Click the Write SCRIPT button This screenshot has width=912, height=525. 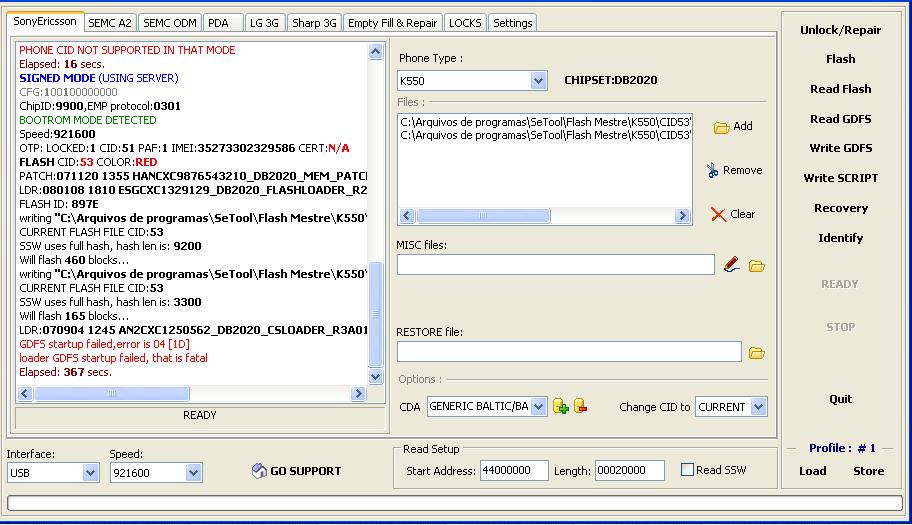click(840, 178)
